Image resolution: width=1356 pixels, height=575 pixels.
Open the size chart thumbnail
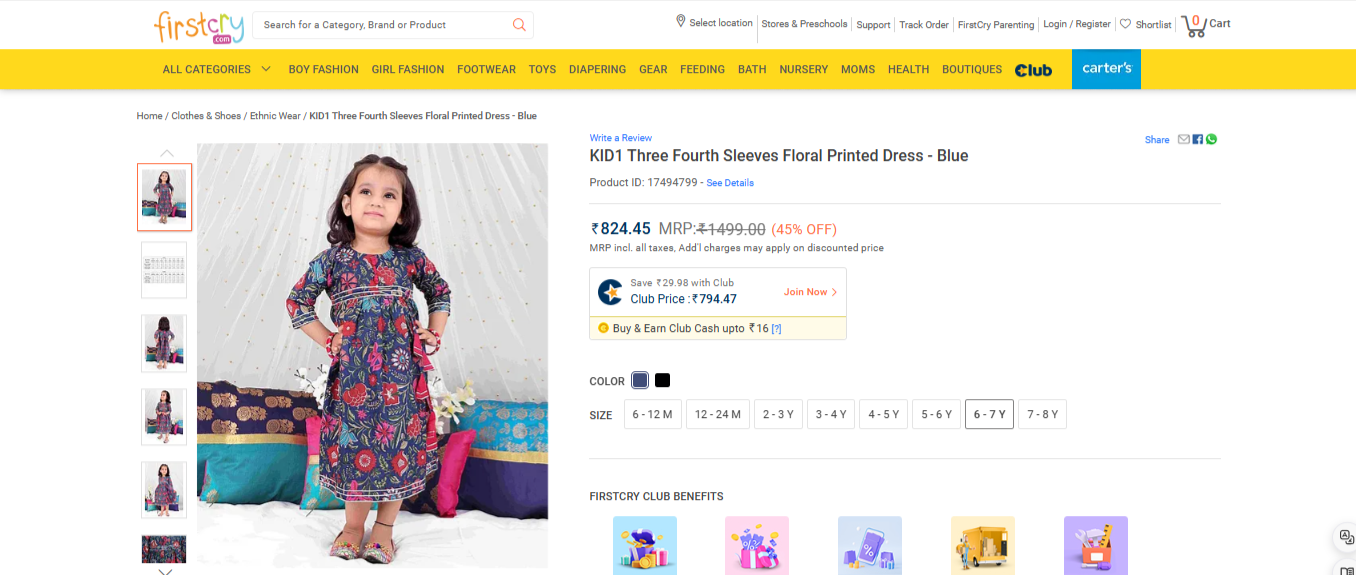click(x=164, y=270)
